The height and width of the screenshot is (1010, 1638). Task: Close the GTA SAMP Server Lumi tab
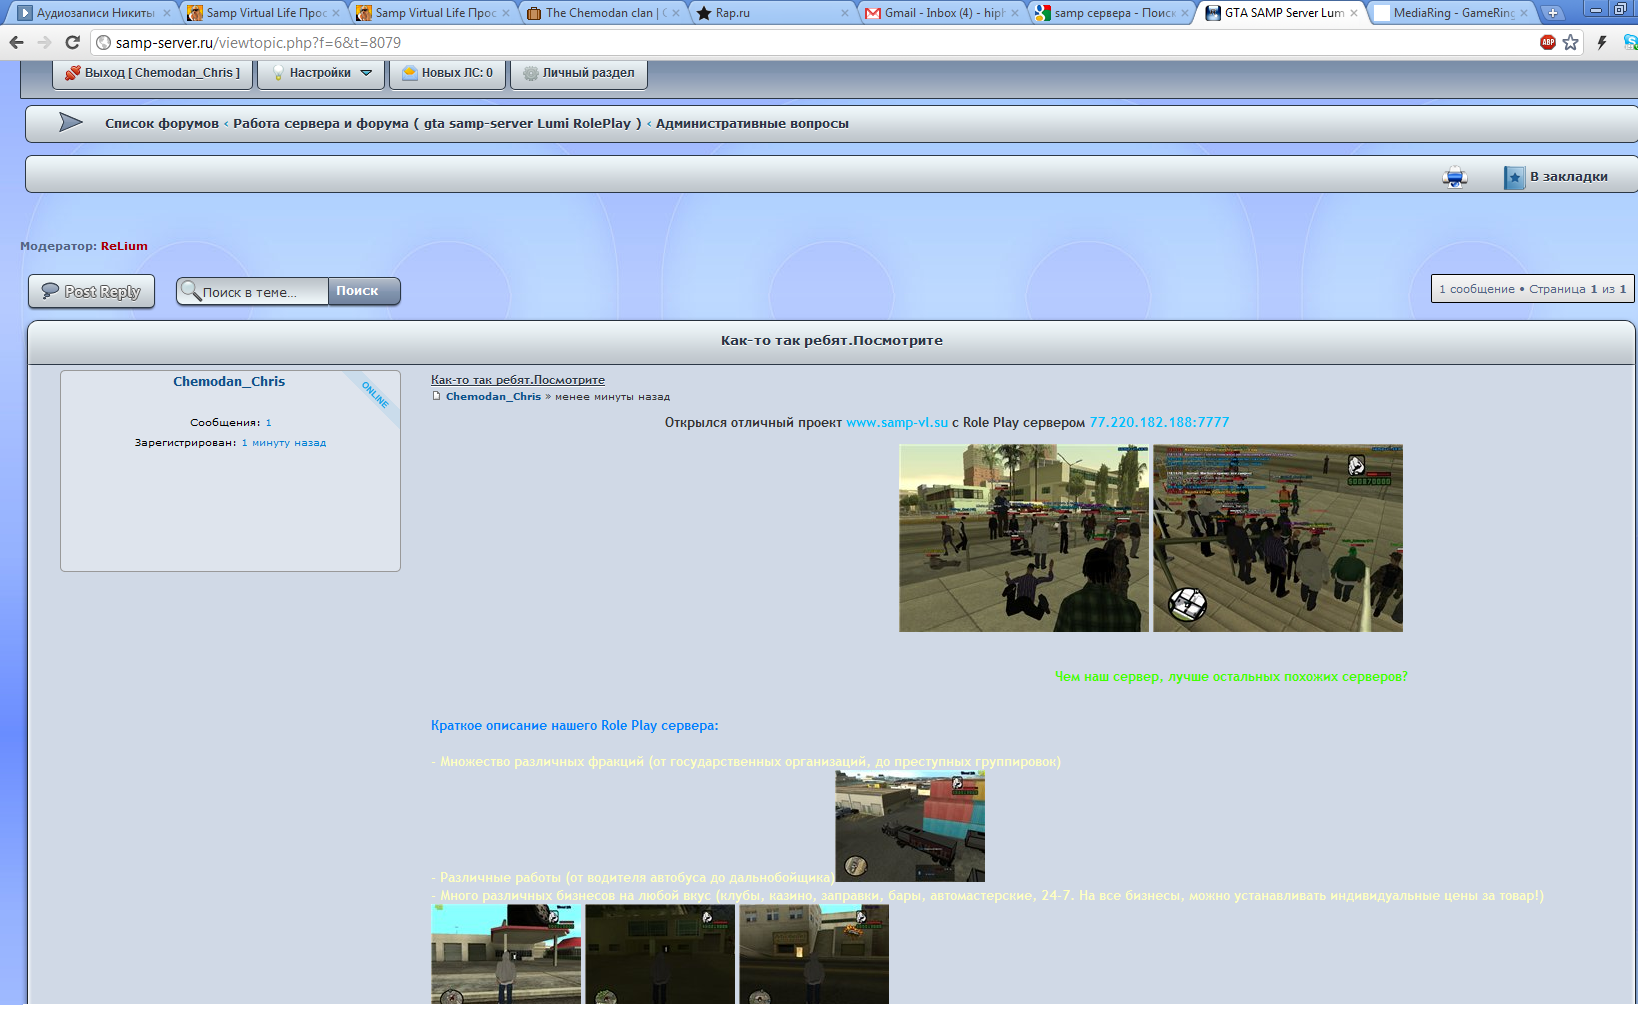[x=1354, y=13]
